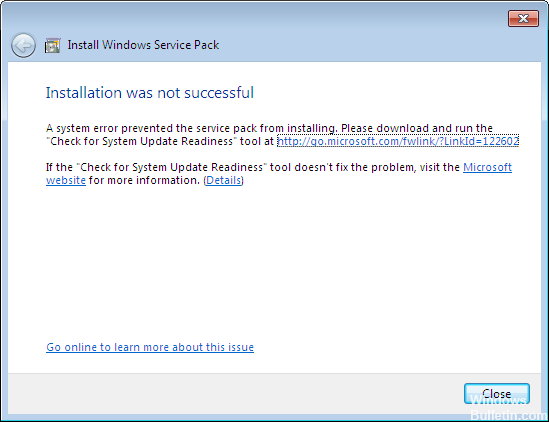Viewport: 549px width, 422px height.
Task: Click the Close button
Action: pos(496,394)
